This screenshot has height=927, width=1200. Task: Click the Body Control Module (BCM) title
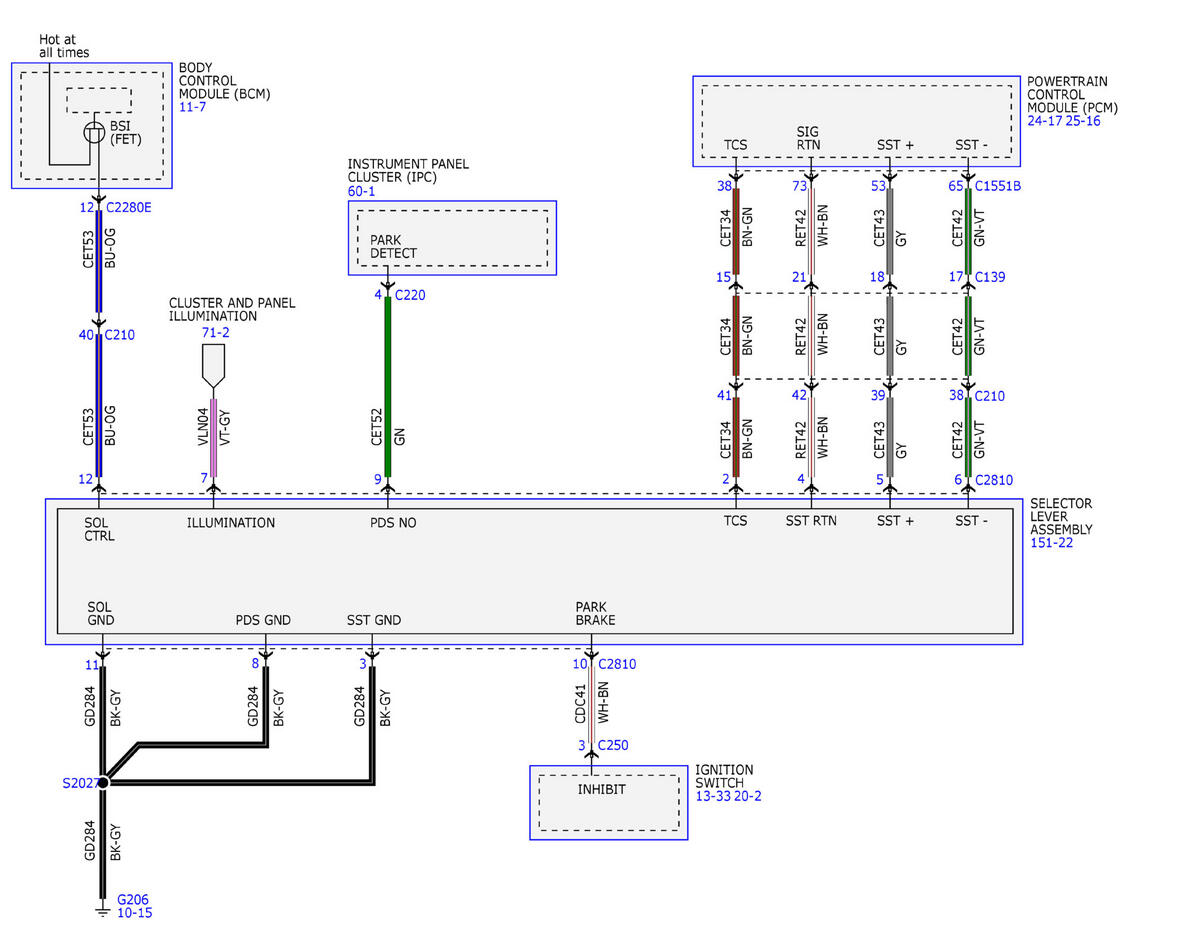[x=225, y=81]
